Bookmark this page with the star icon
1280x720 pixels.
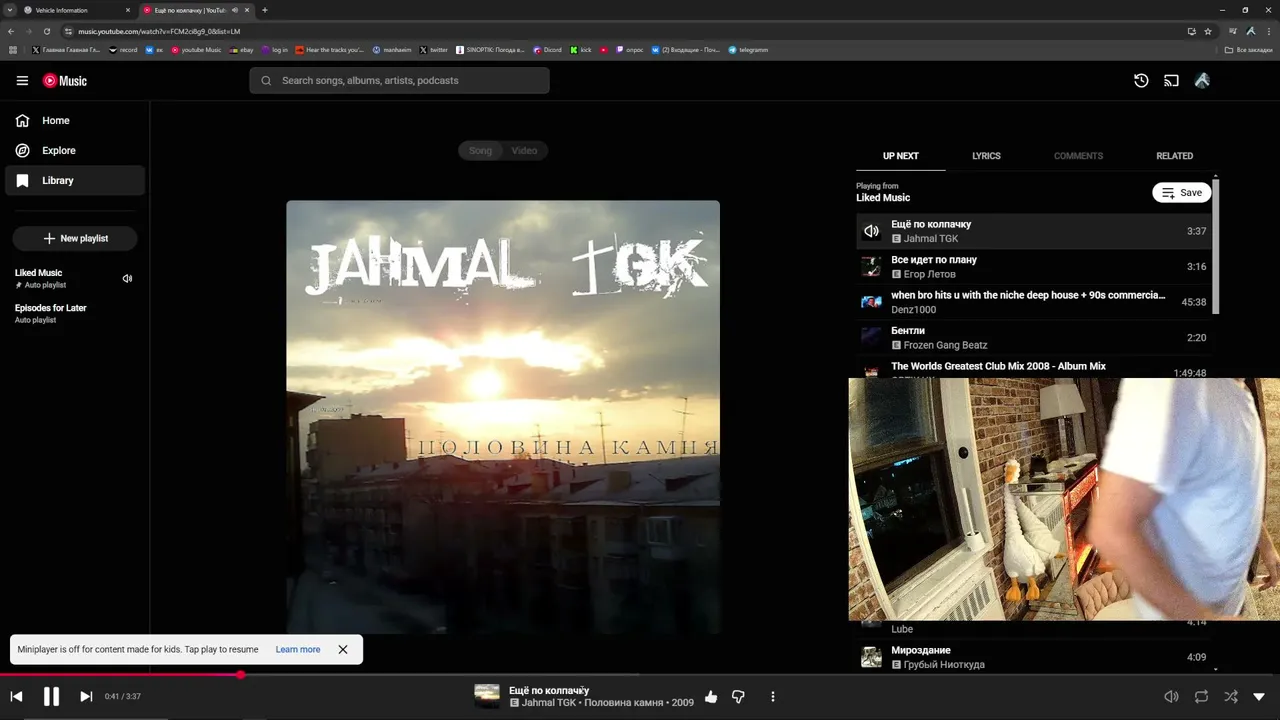1208,31
